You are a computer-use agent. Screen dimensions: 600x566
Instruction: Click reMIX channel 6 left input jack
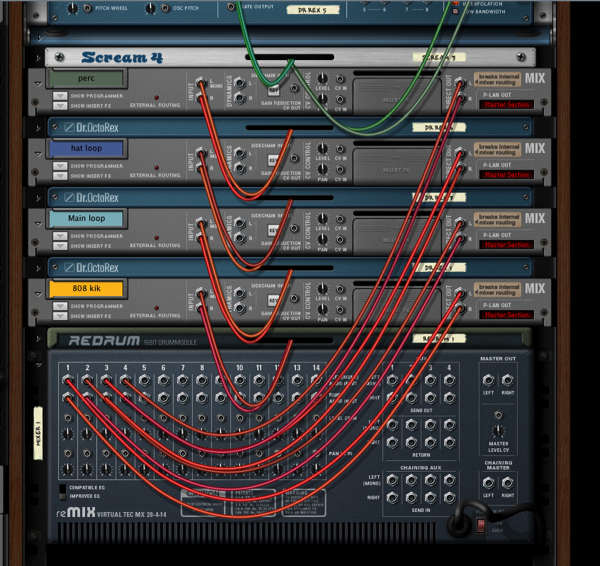point(163,380)
